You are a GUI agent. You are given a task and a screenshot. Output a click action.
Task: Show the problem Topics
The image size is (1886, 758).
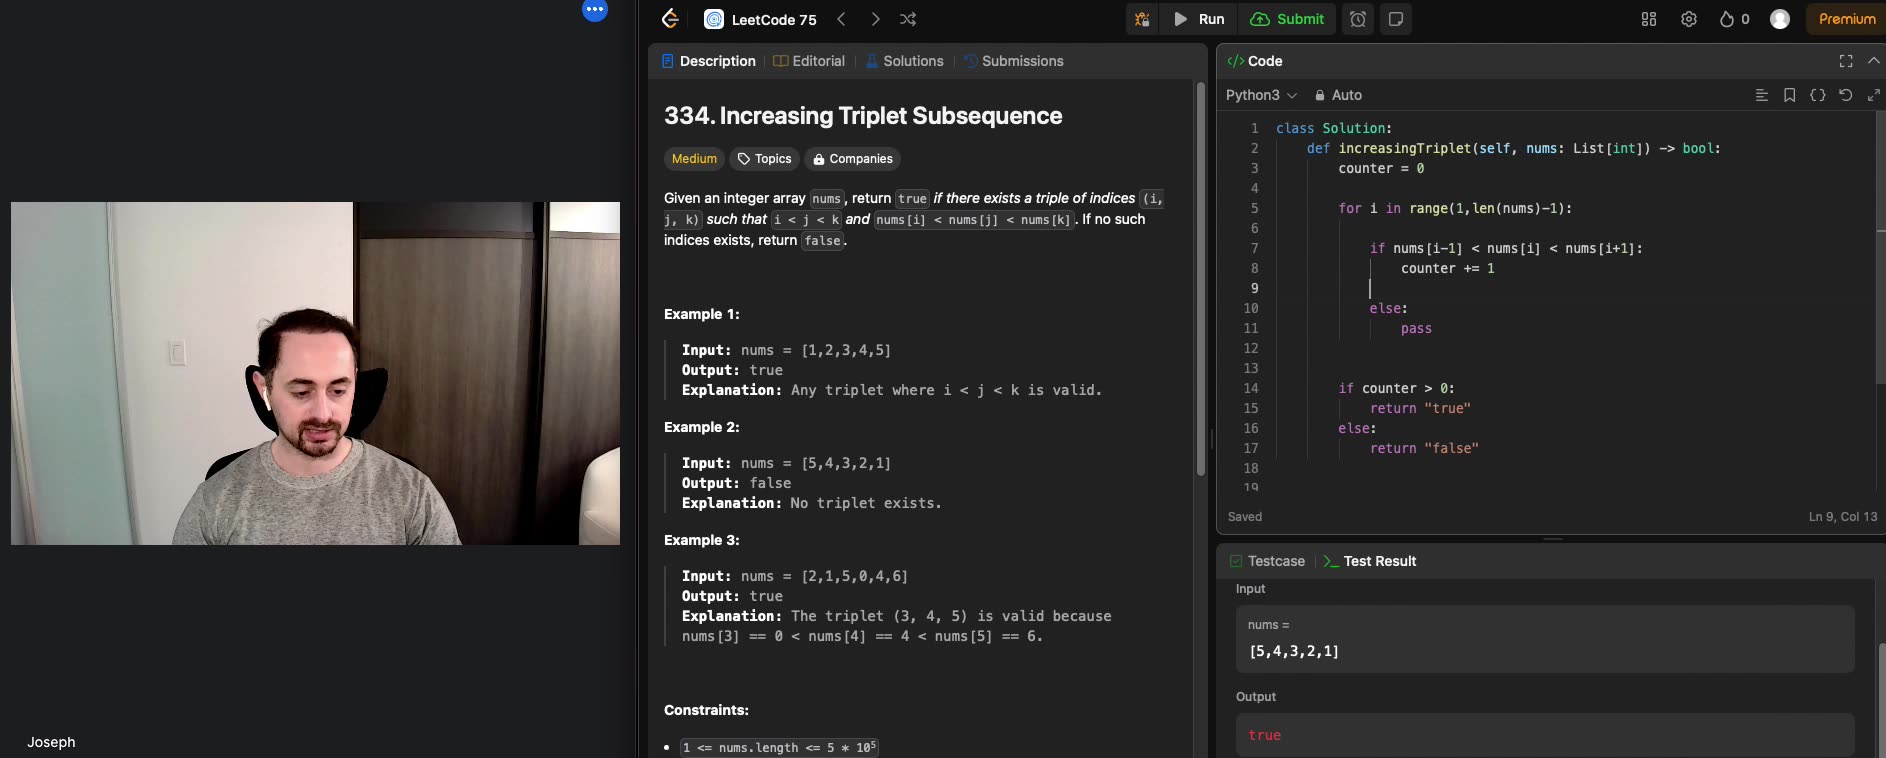coord(764,159)
